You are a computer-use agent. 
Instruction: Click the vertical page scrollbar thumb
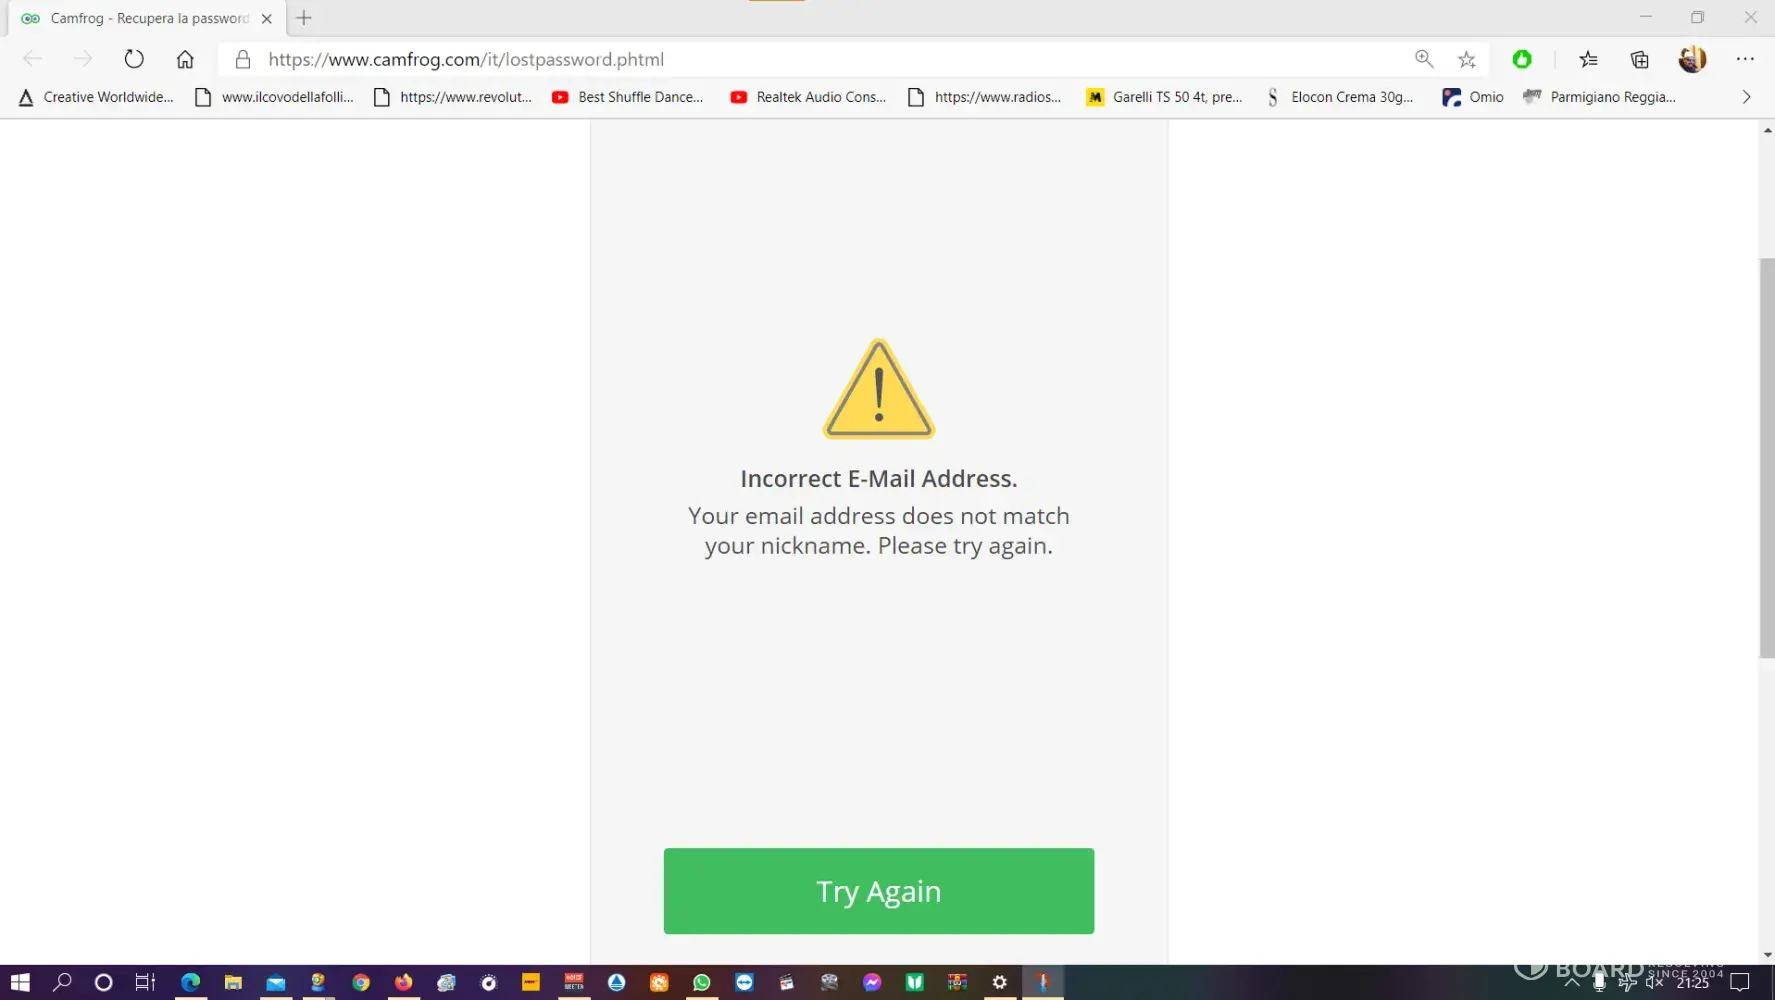[x=1766, y=457]
